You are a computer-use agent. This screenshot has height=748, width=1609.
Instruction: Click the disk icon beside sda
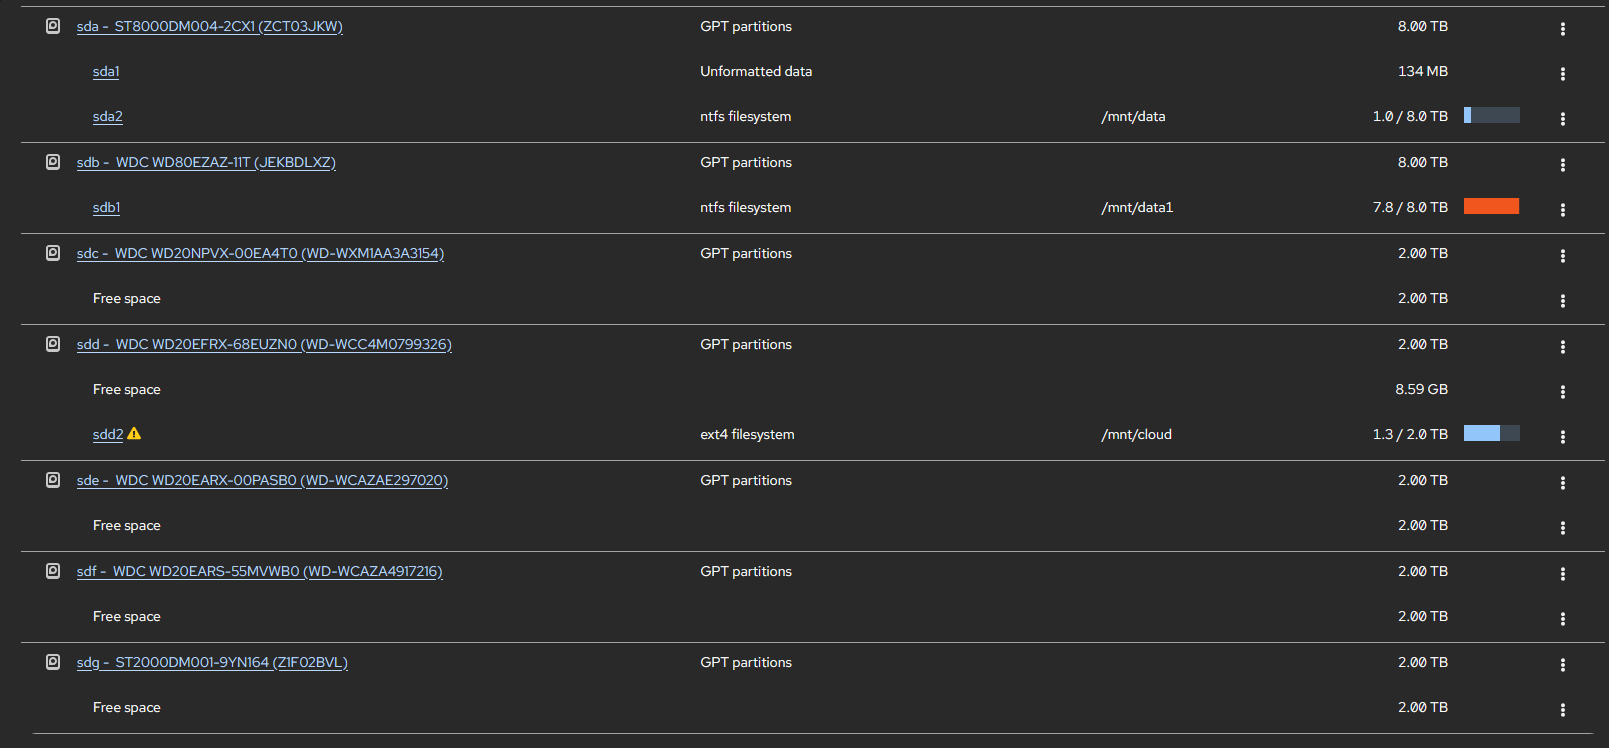pos(53,26)
